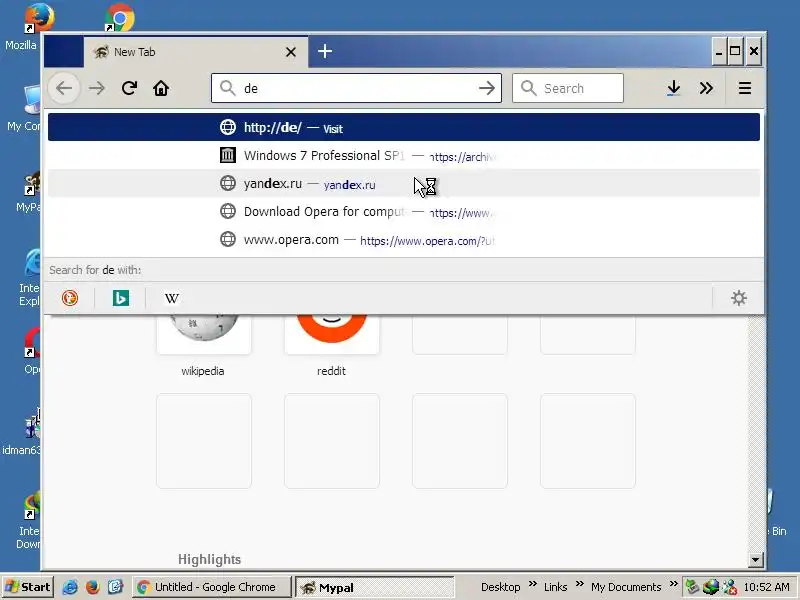
Task: Expand the My Documents toolbar chevron
Action: (673, 584)
